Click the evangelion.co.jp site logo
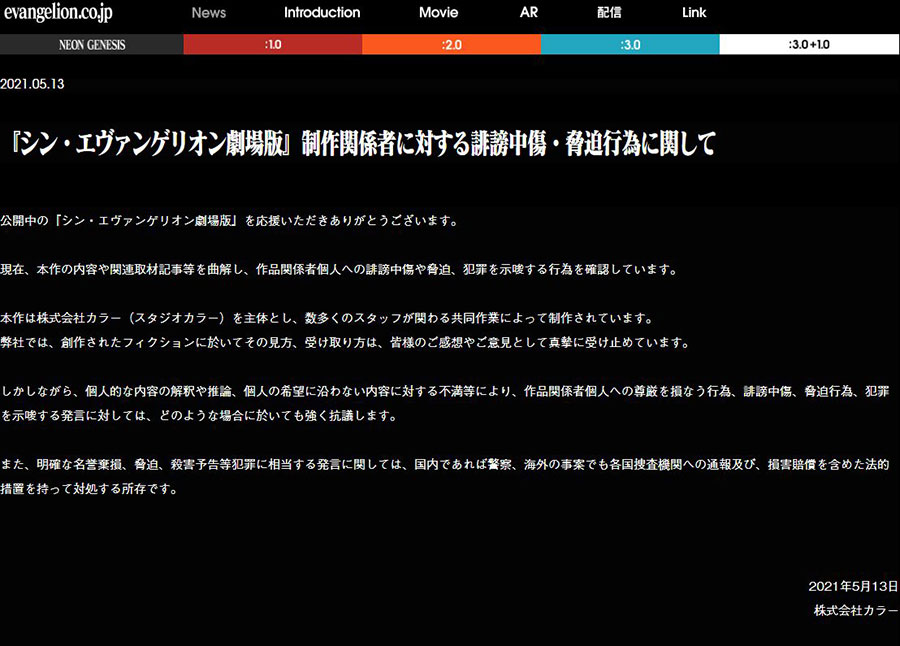Viewport: 900px width, 646px height. pos(58,13)
